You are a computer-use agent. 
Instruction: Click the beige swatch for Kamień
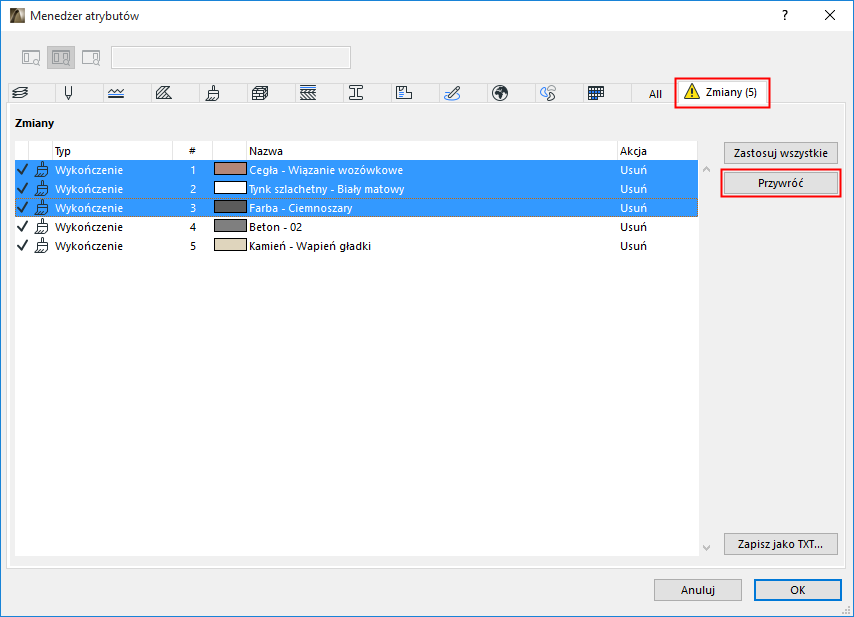click(230, 245)
